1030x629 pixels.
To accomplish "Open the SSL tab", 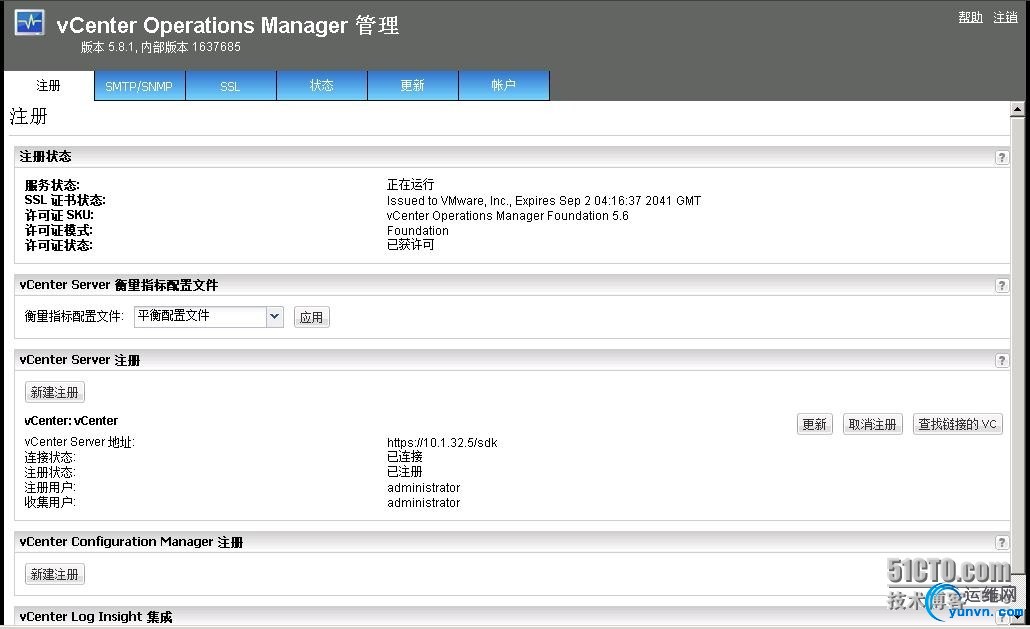I will [x=231, y=86].
